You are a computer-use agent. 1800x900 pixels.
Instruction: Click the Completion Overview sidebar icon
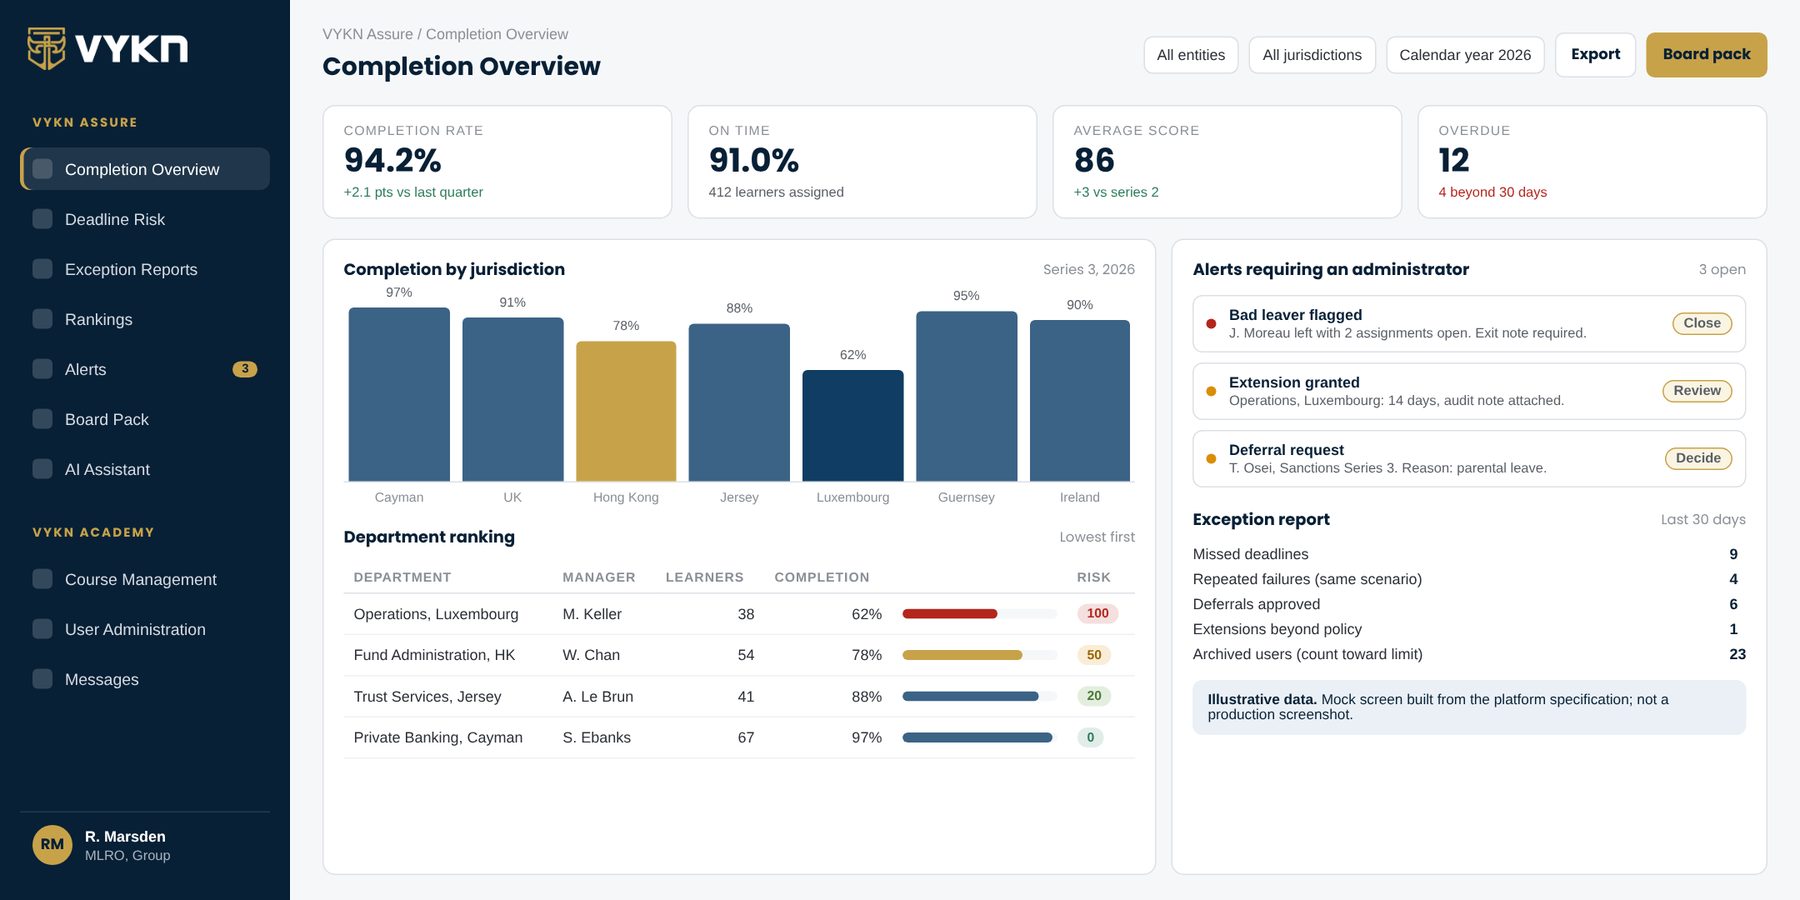pyautogui.click(x=42, y=169)
